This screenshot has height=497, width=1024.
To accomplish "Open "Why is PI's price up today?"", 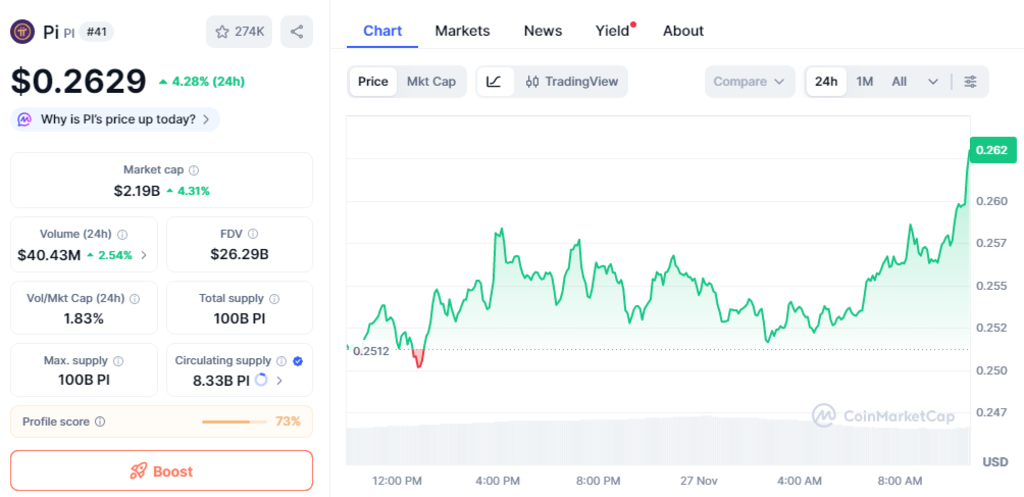I will tap(115, 119).
